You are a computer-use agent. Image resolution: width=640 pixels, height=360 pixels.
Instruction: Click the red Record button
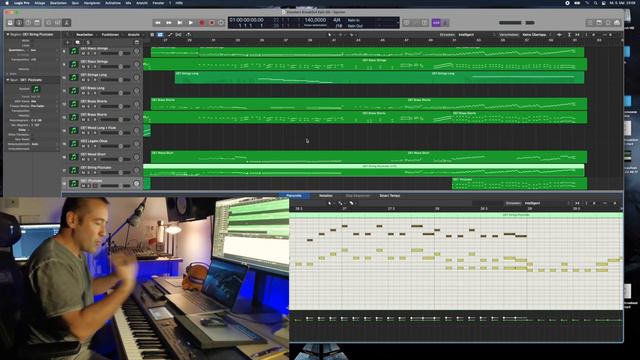pyautogui.click(x=202, y=23)
